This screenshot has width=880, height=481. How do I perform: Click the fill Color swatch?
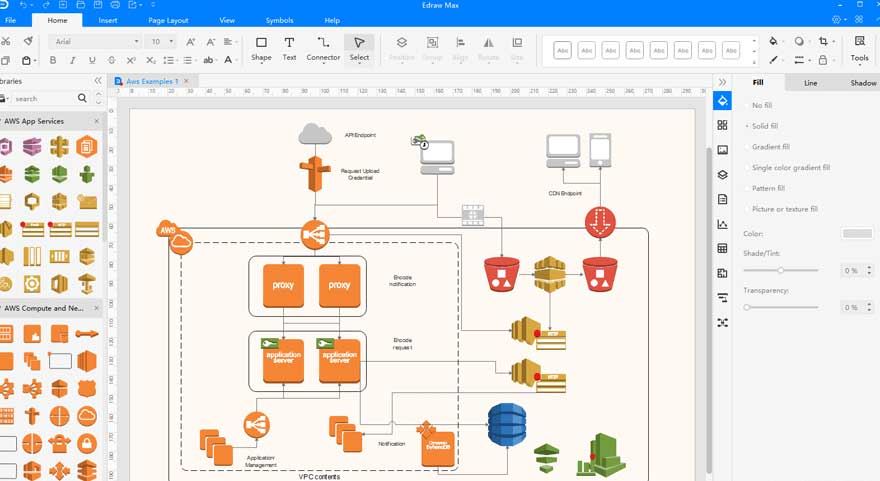tap(857, 234)
